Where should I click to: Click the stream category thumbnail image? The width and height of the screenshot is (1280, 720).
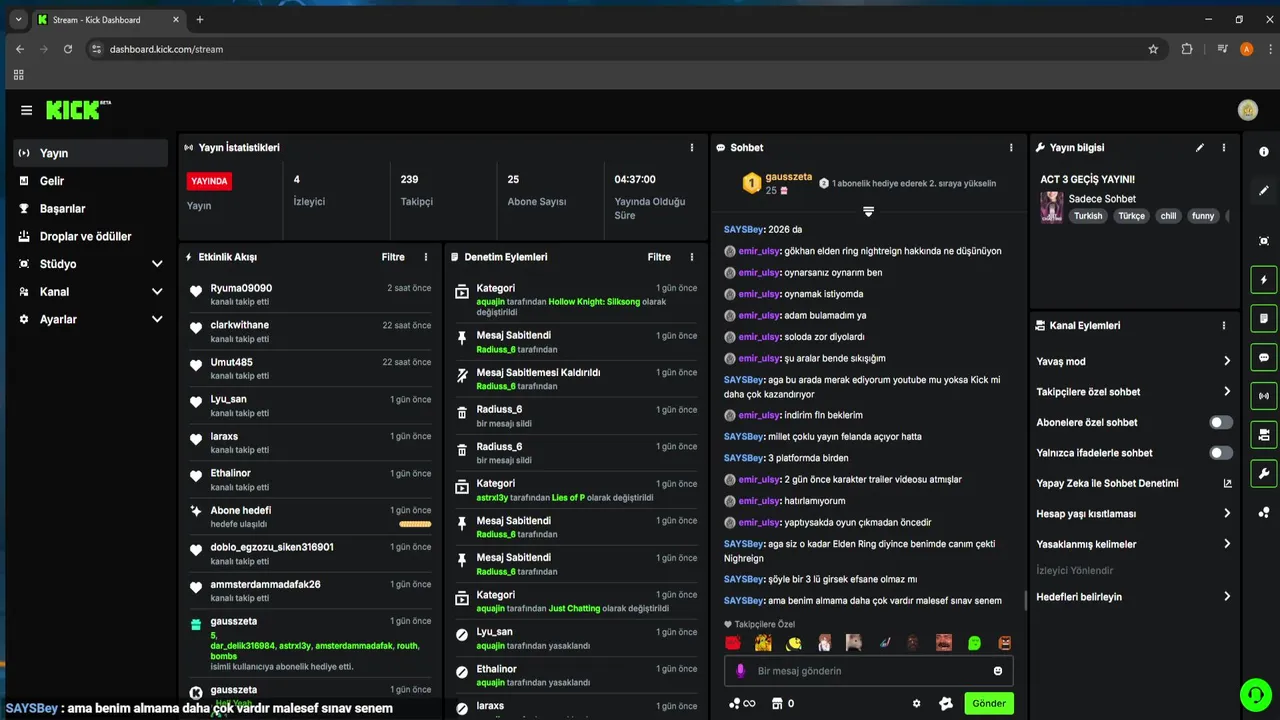tap(1051, 207)
